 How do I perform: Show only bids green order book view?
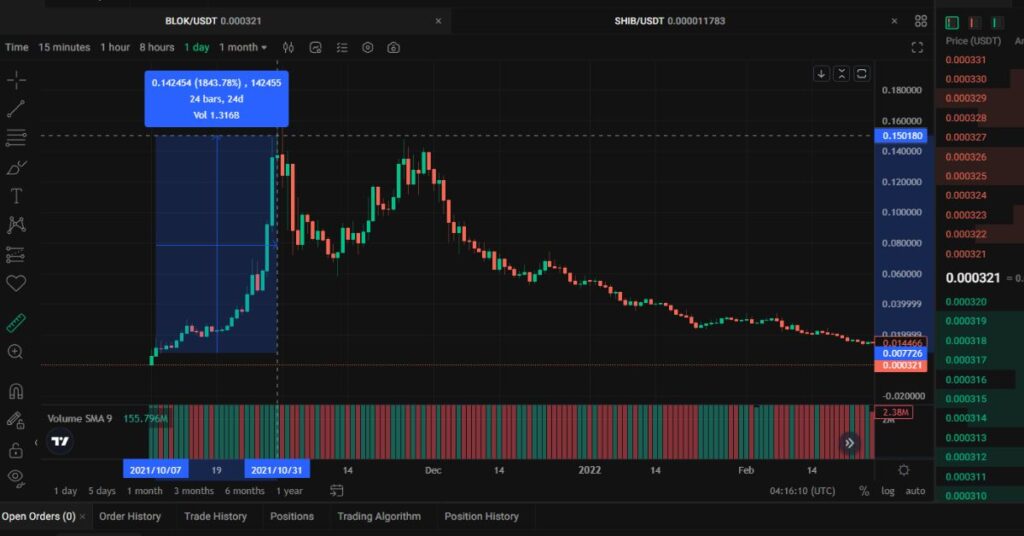pyautogui.click(x=997, y=23)
